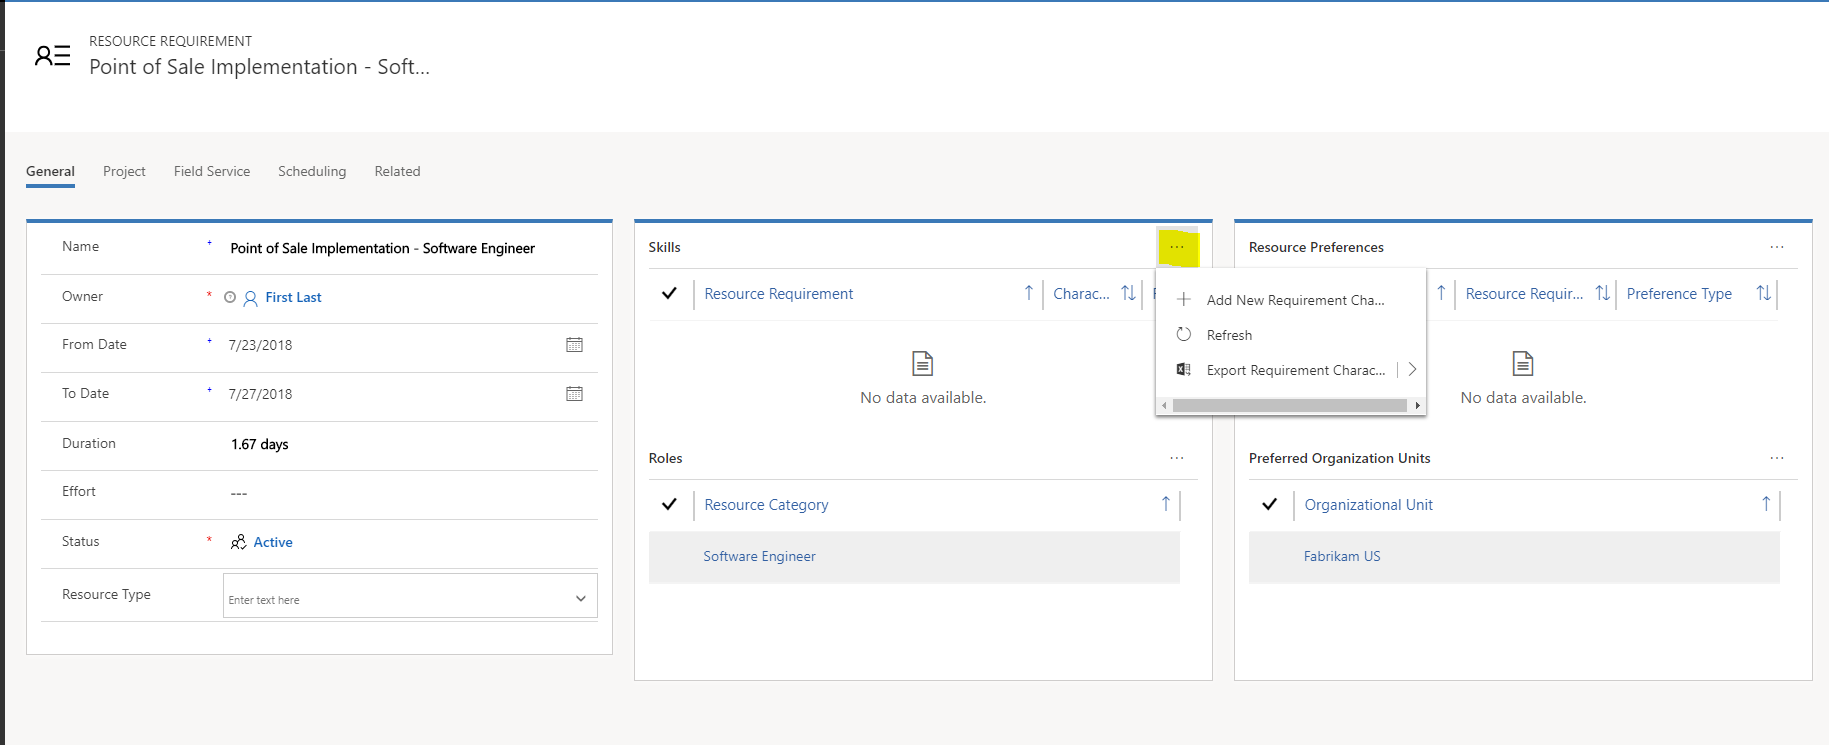This screenshot has height=745, width=1829.
Task: Open the First Last owner link
Action: (294, 297)
